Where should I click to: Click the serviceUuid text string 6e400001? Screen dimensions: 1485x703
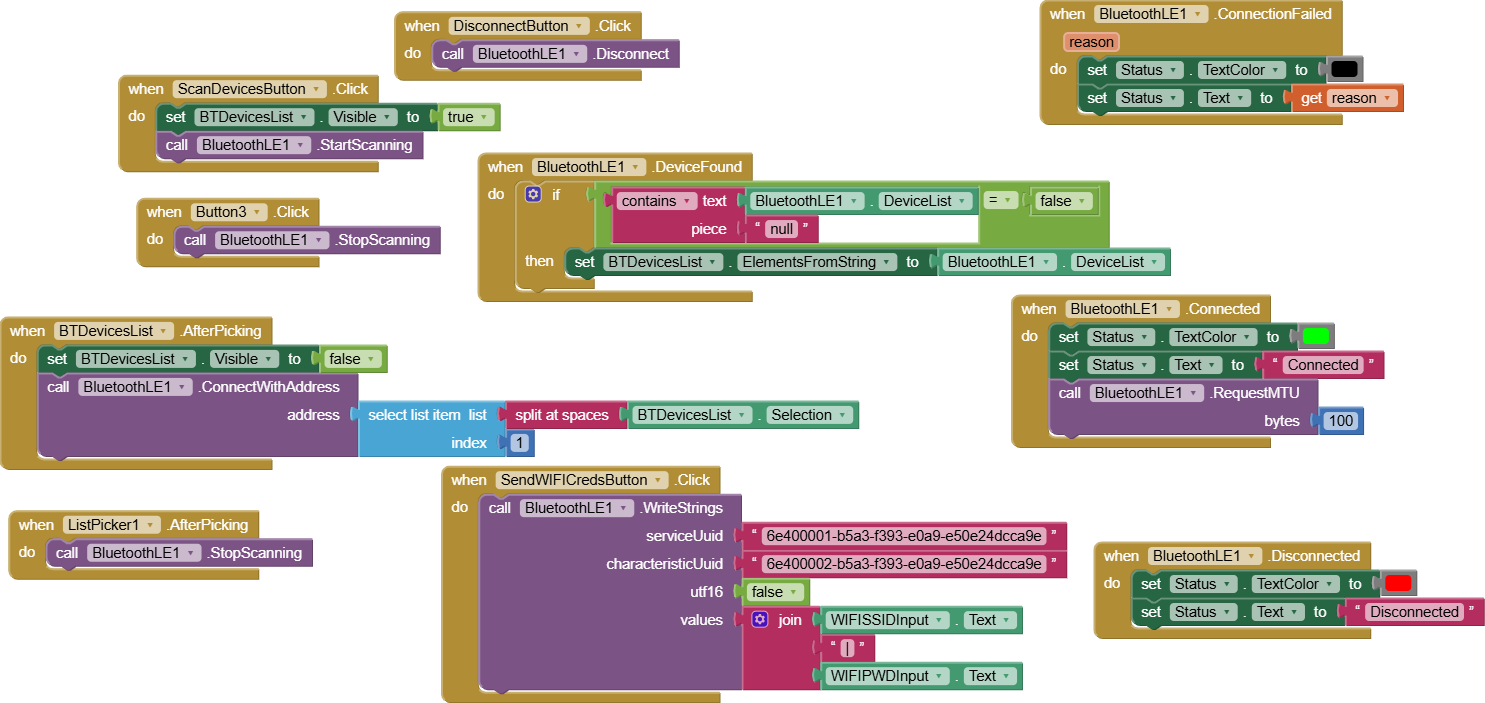[x=904, y=536]
